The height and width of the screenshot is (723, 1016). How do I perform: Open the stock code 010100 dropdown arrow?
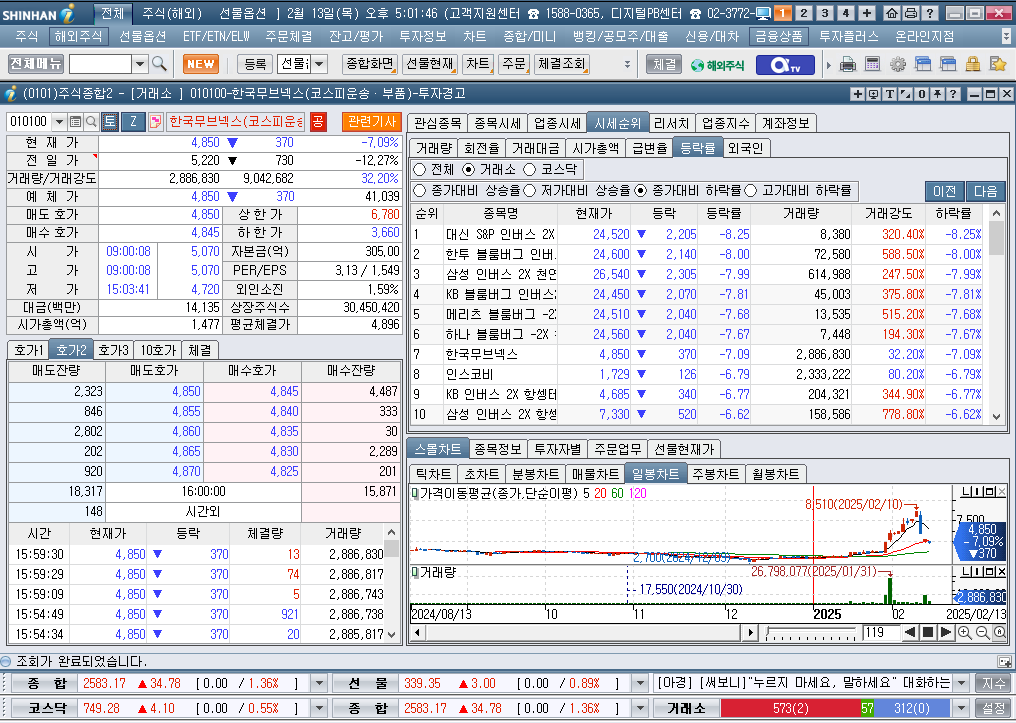tap(59, 121)
